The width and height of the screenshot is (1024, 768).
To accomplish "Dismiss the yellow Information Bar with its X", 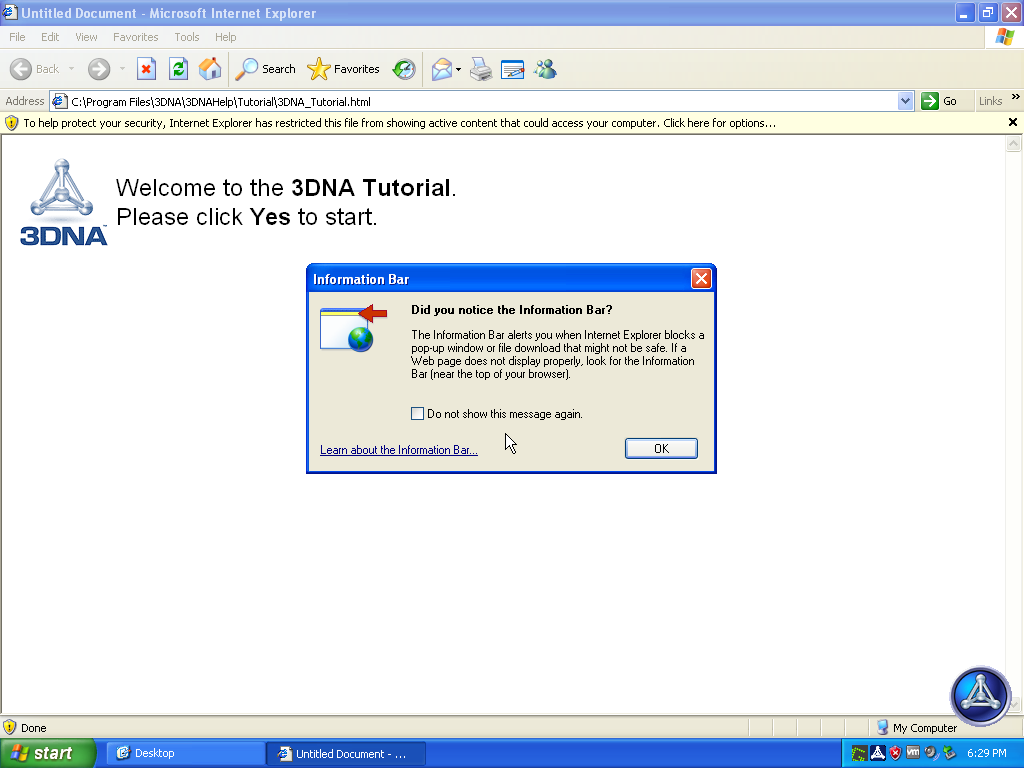I will pos(1012,122).
